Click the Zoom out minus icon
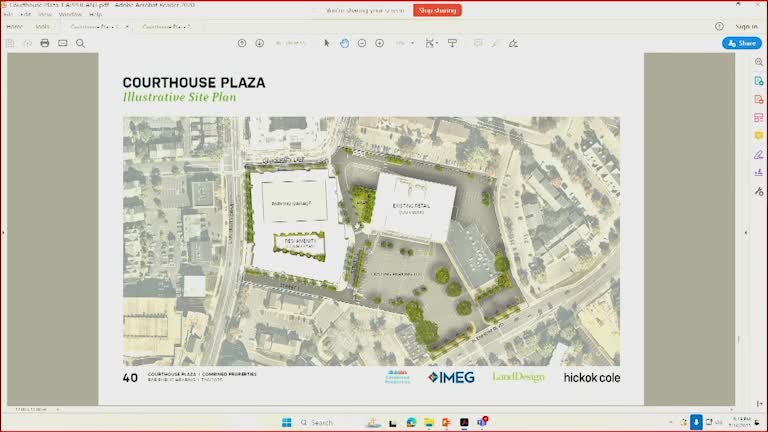 pos(362,43)
